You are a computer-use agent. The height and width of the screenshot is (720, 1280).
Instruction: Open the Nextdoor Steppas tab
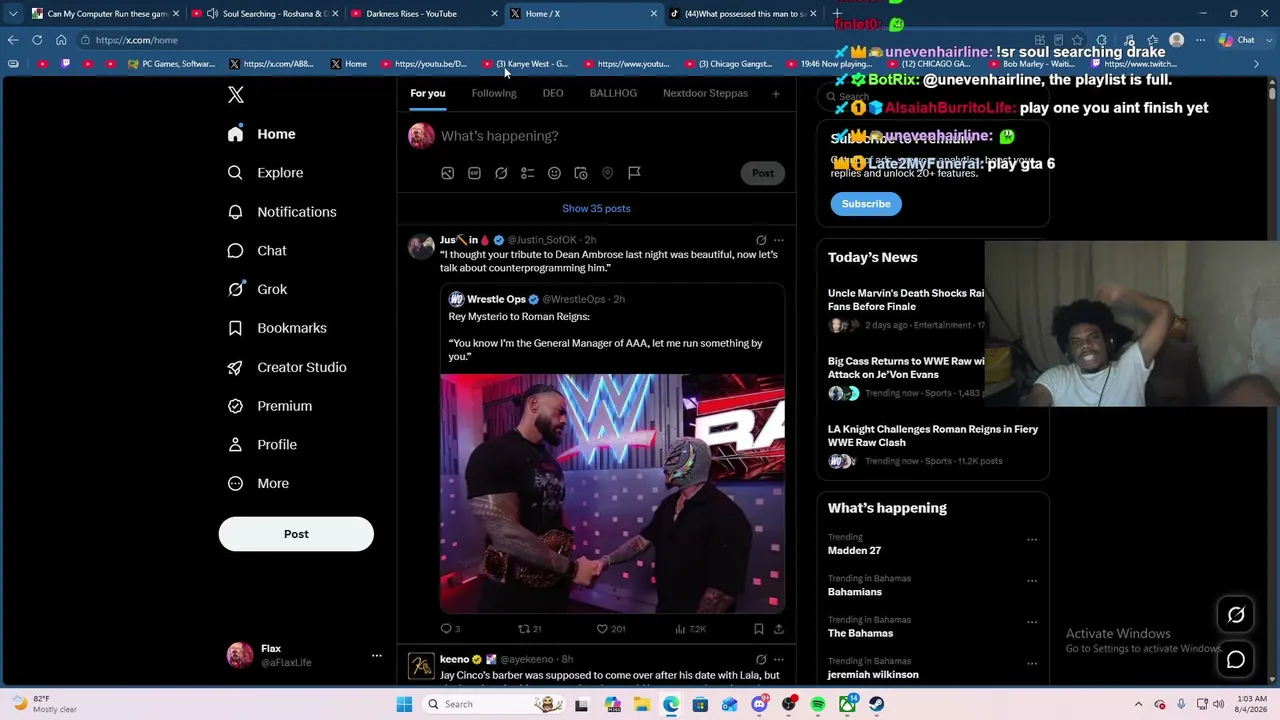tap(705, 93)
